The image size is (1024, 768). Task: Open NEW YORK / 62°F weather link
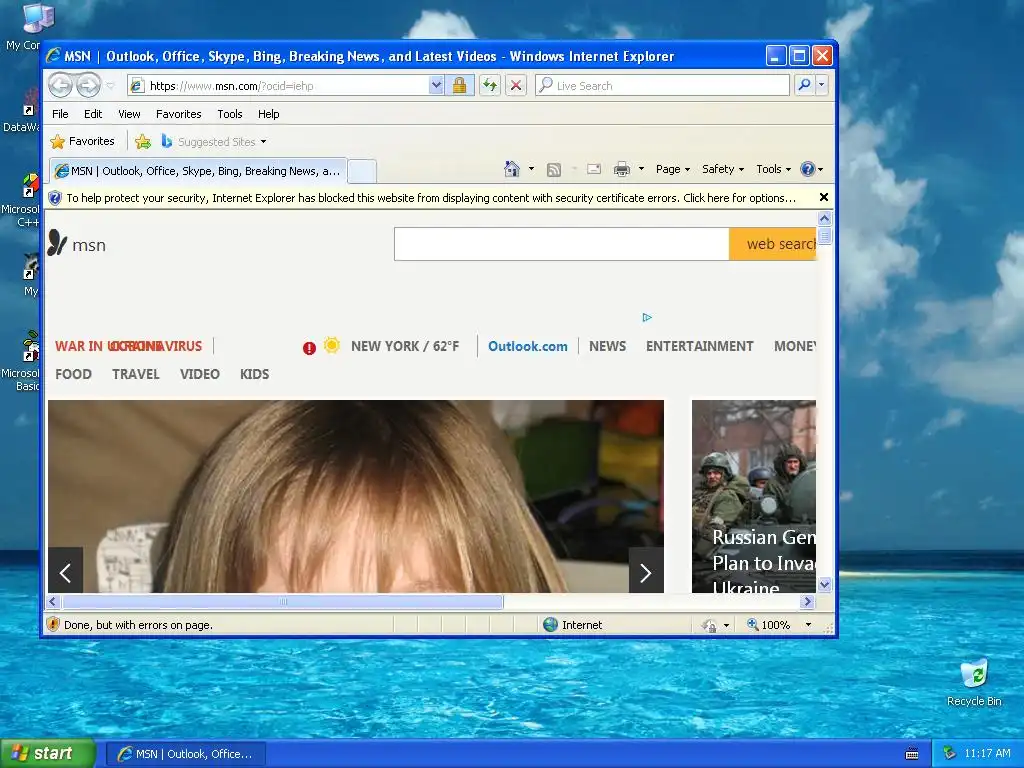(405, 346)
